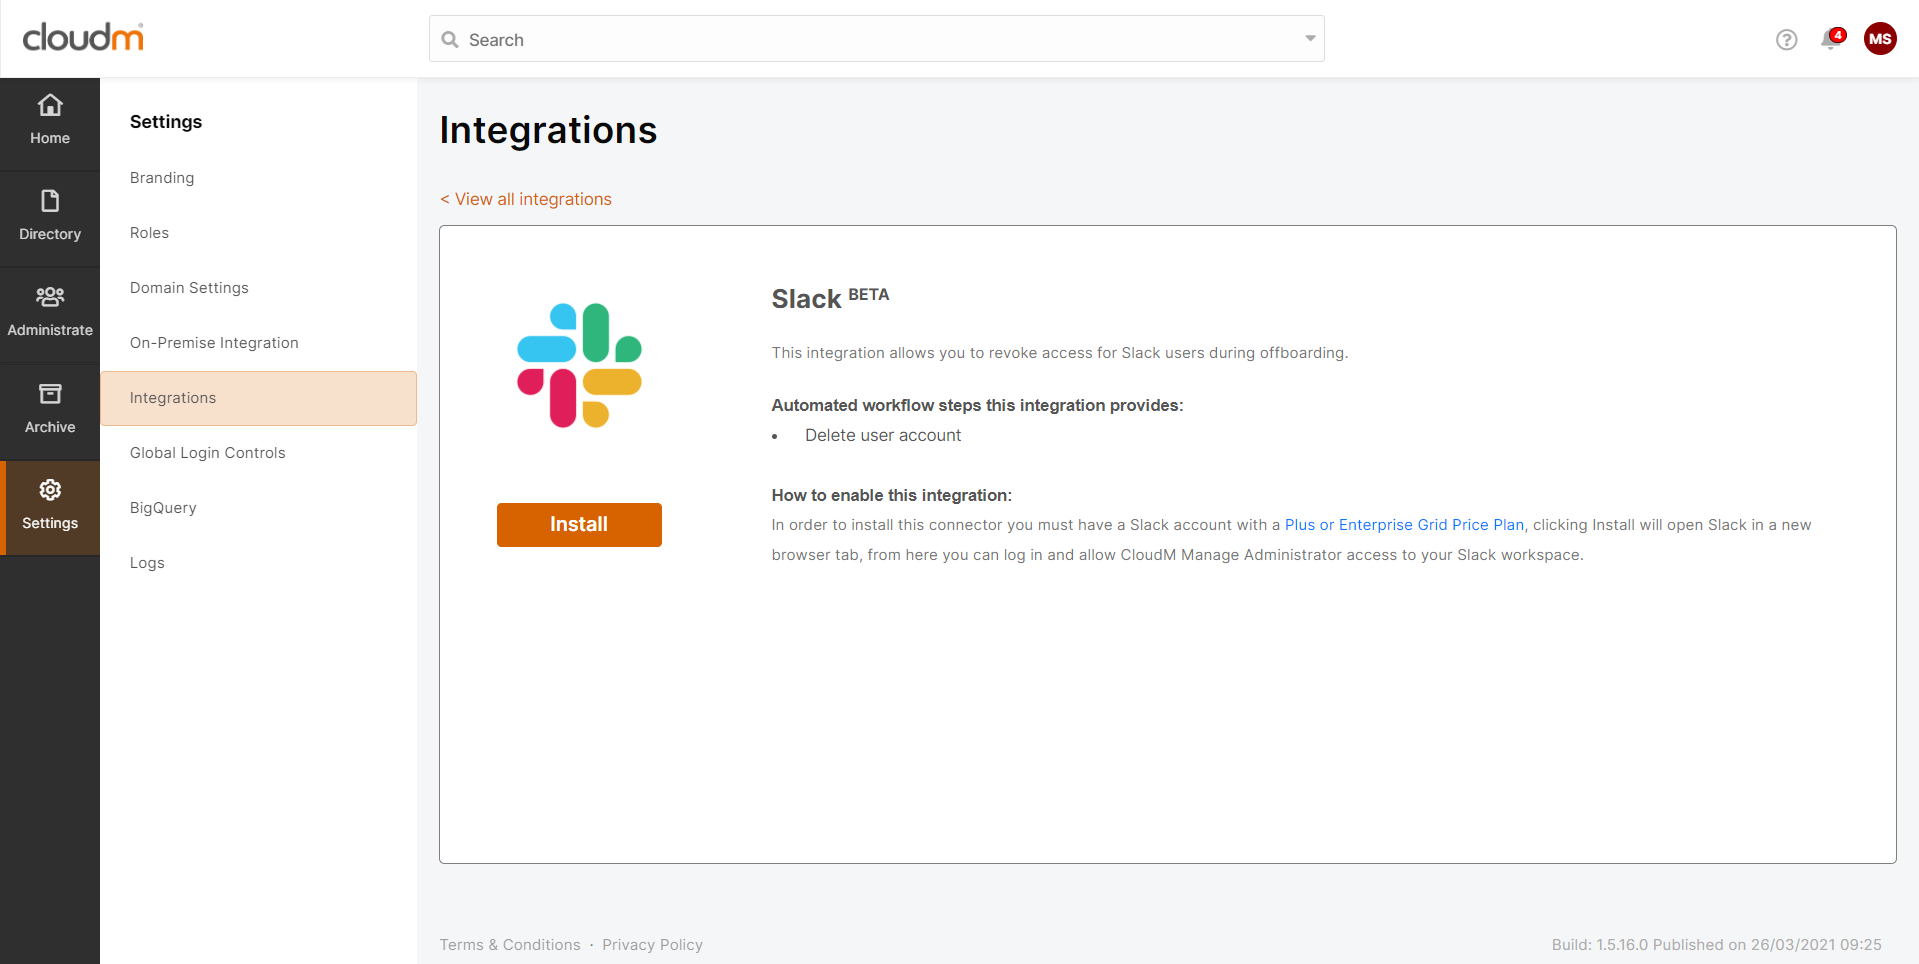Open Branding settings
The height and width of the screenshot is (964, 1919).
[162, 178]
